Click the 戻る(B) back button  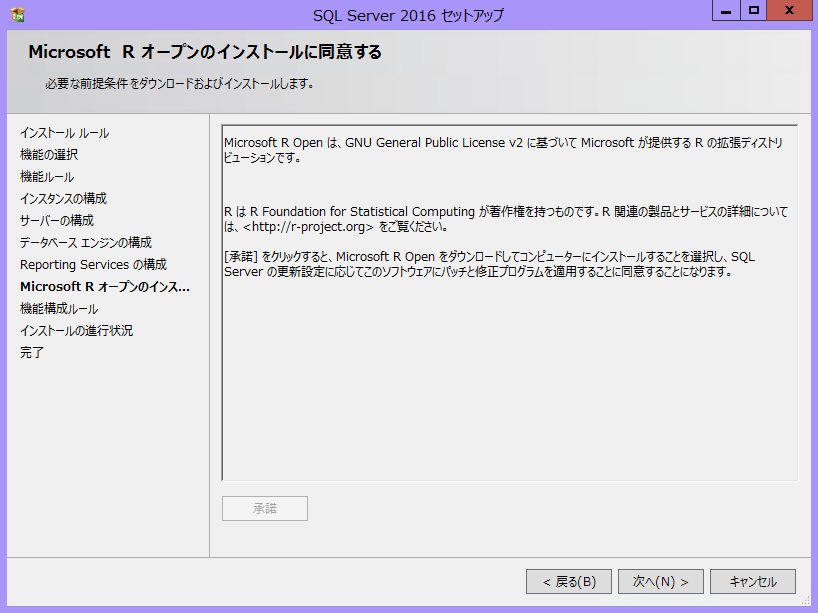click(569, 581)
